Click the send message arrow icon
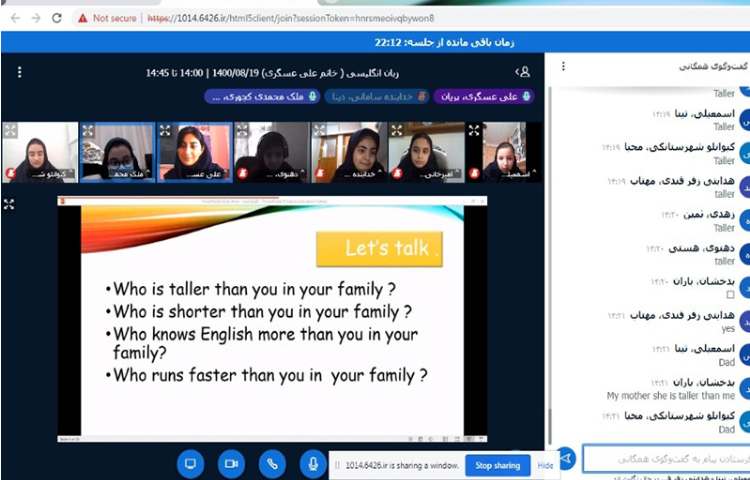Screen dimensions: 750x480 tap(566, 459)
